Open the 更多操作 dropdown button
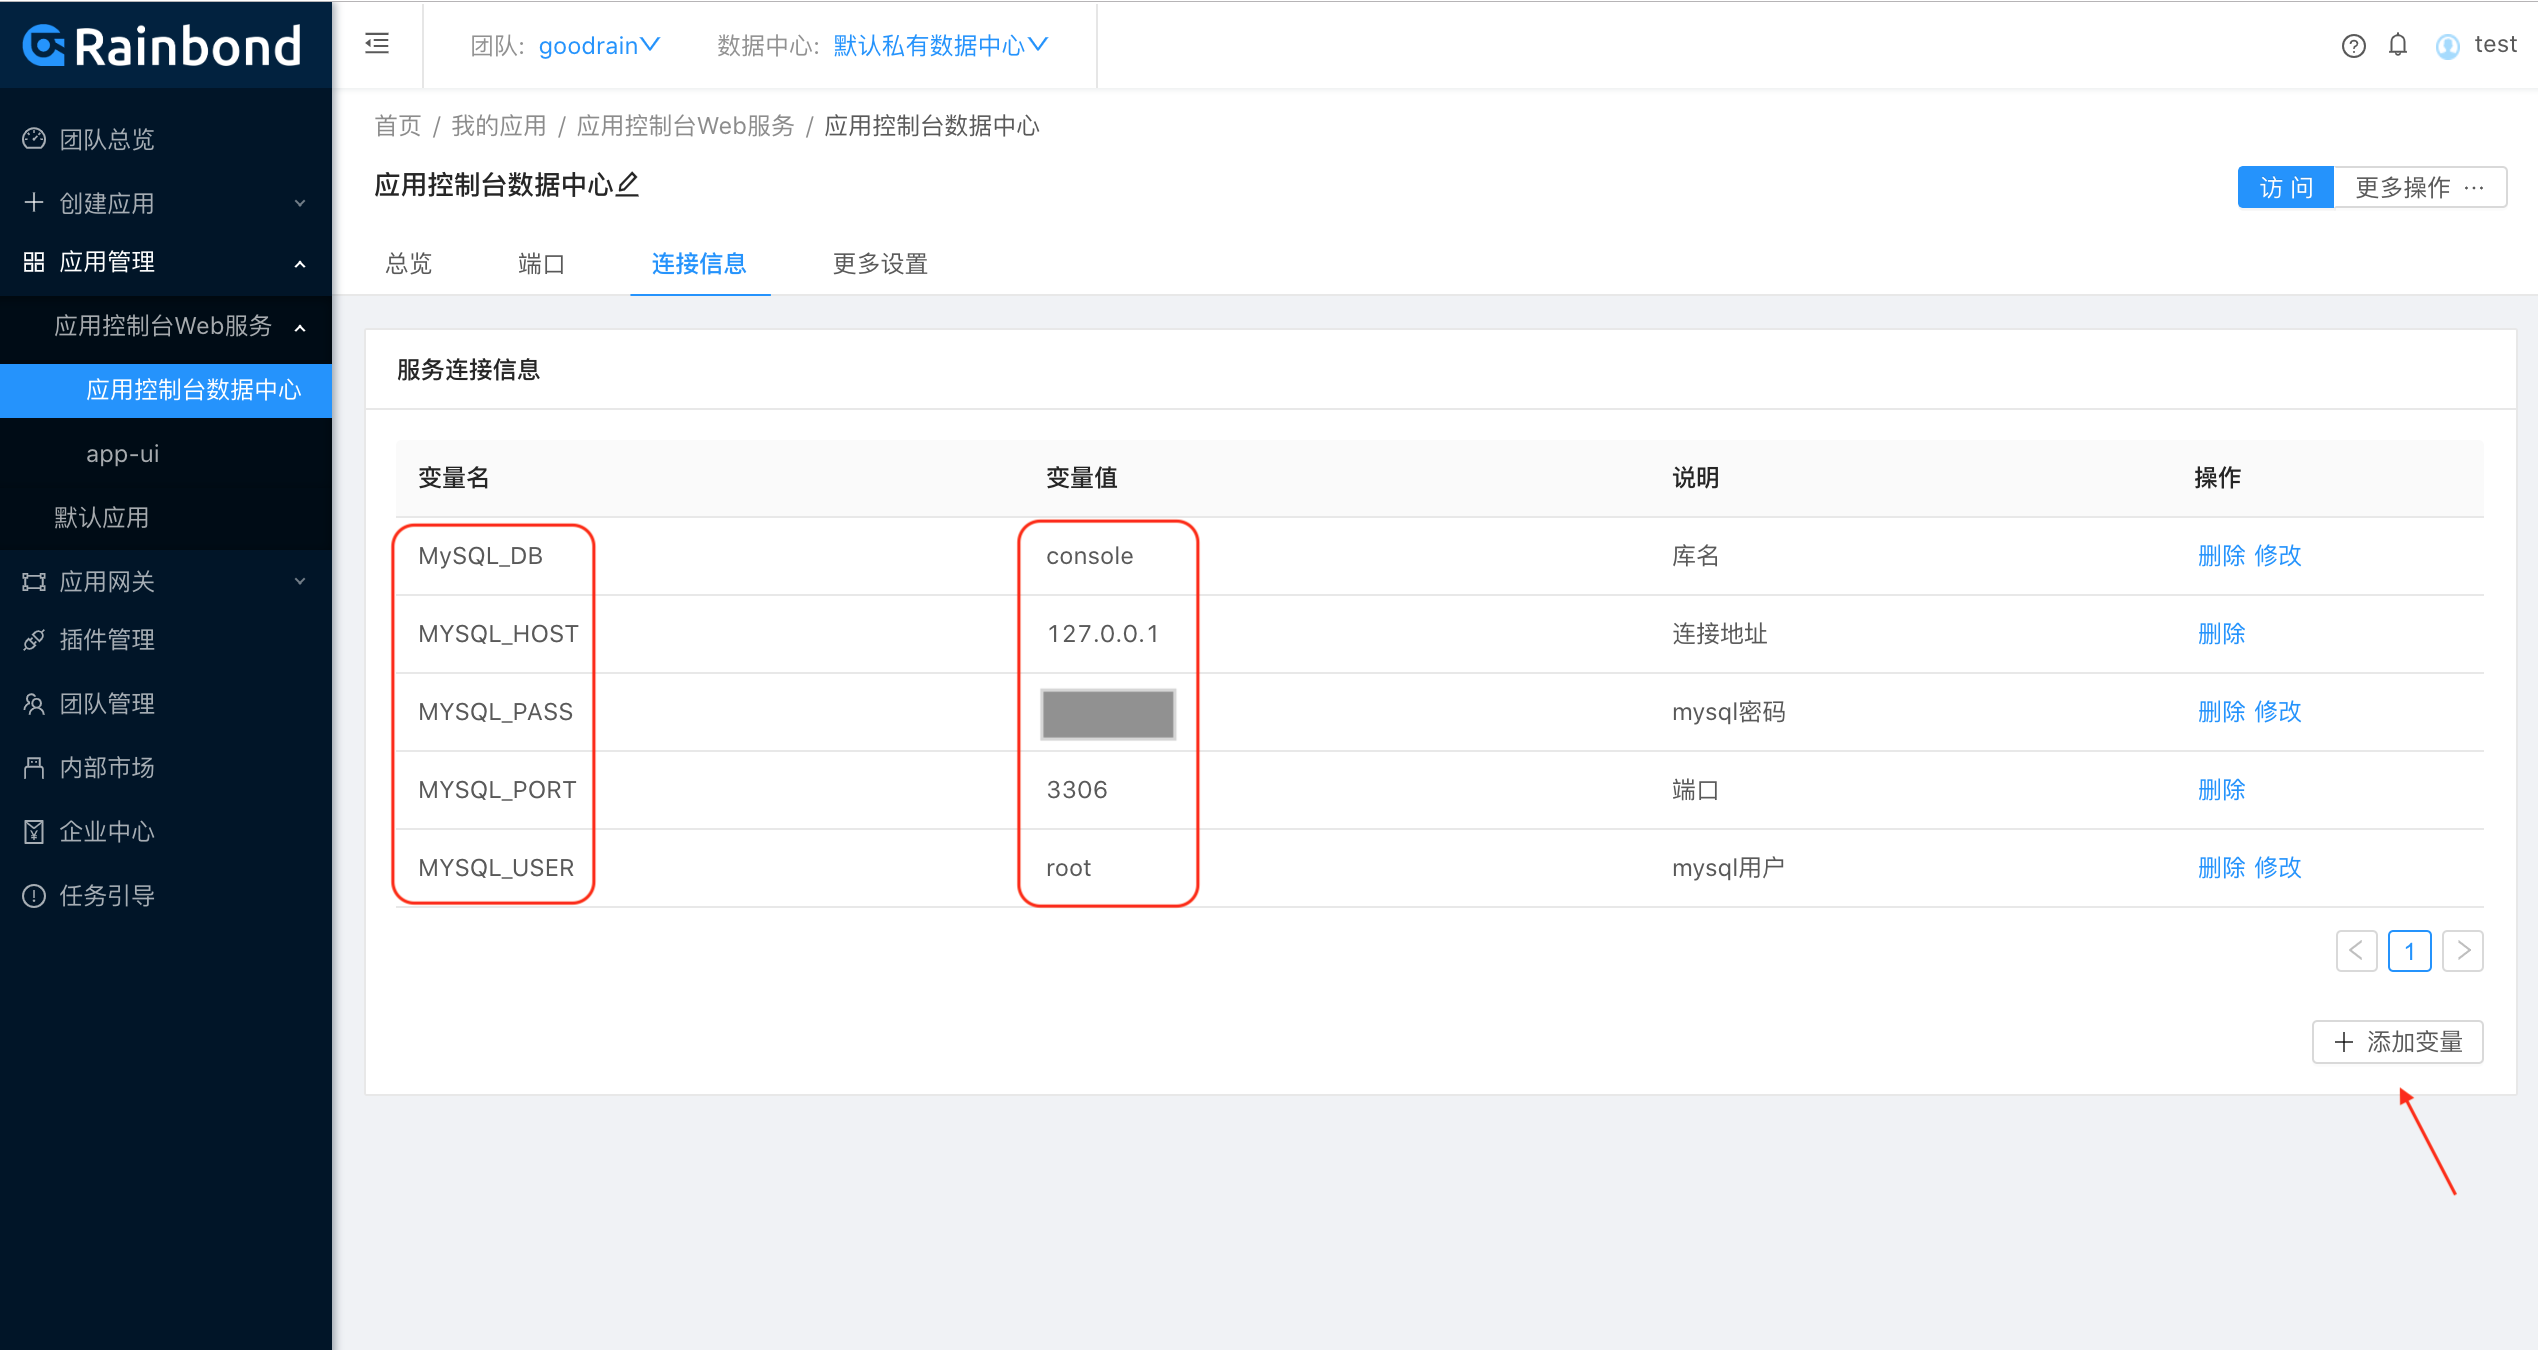Image resolution: width=2538 pixels, height=1350 pixels. [2420, 187]
